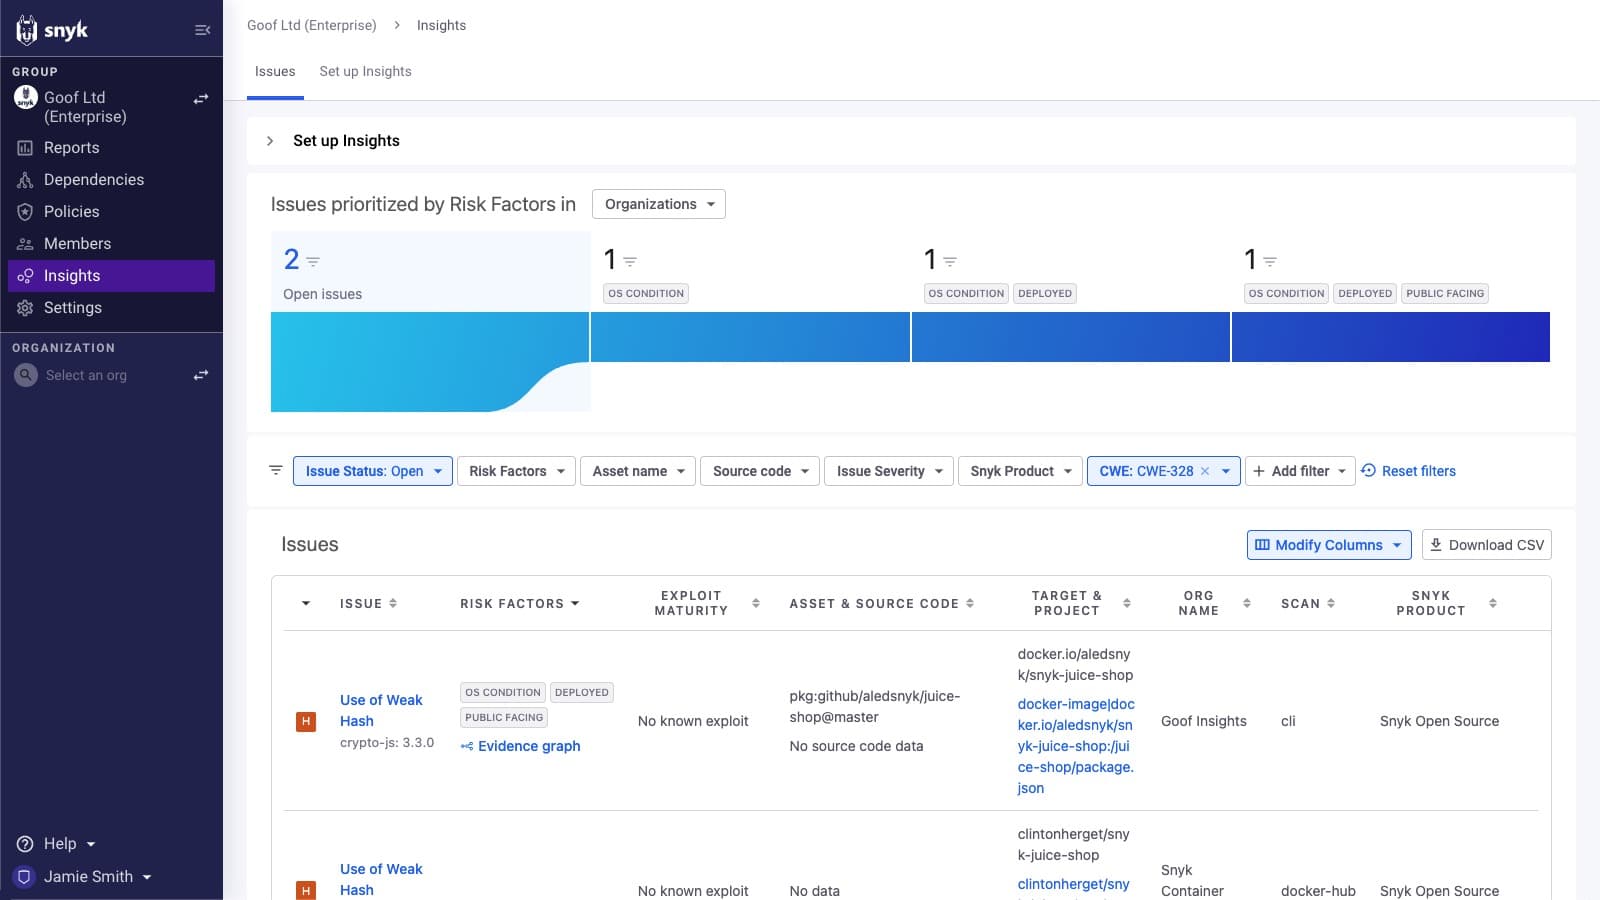1600x900 pixels.
Task: Open Policies in sidebar
Action: coord(111,212)
